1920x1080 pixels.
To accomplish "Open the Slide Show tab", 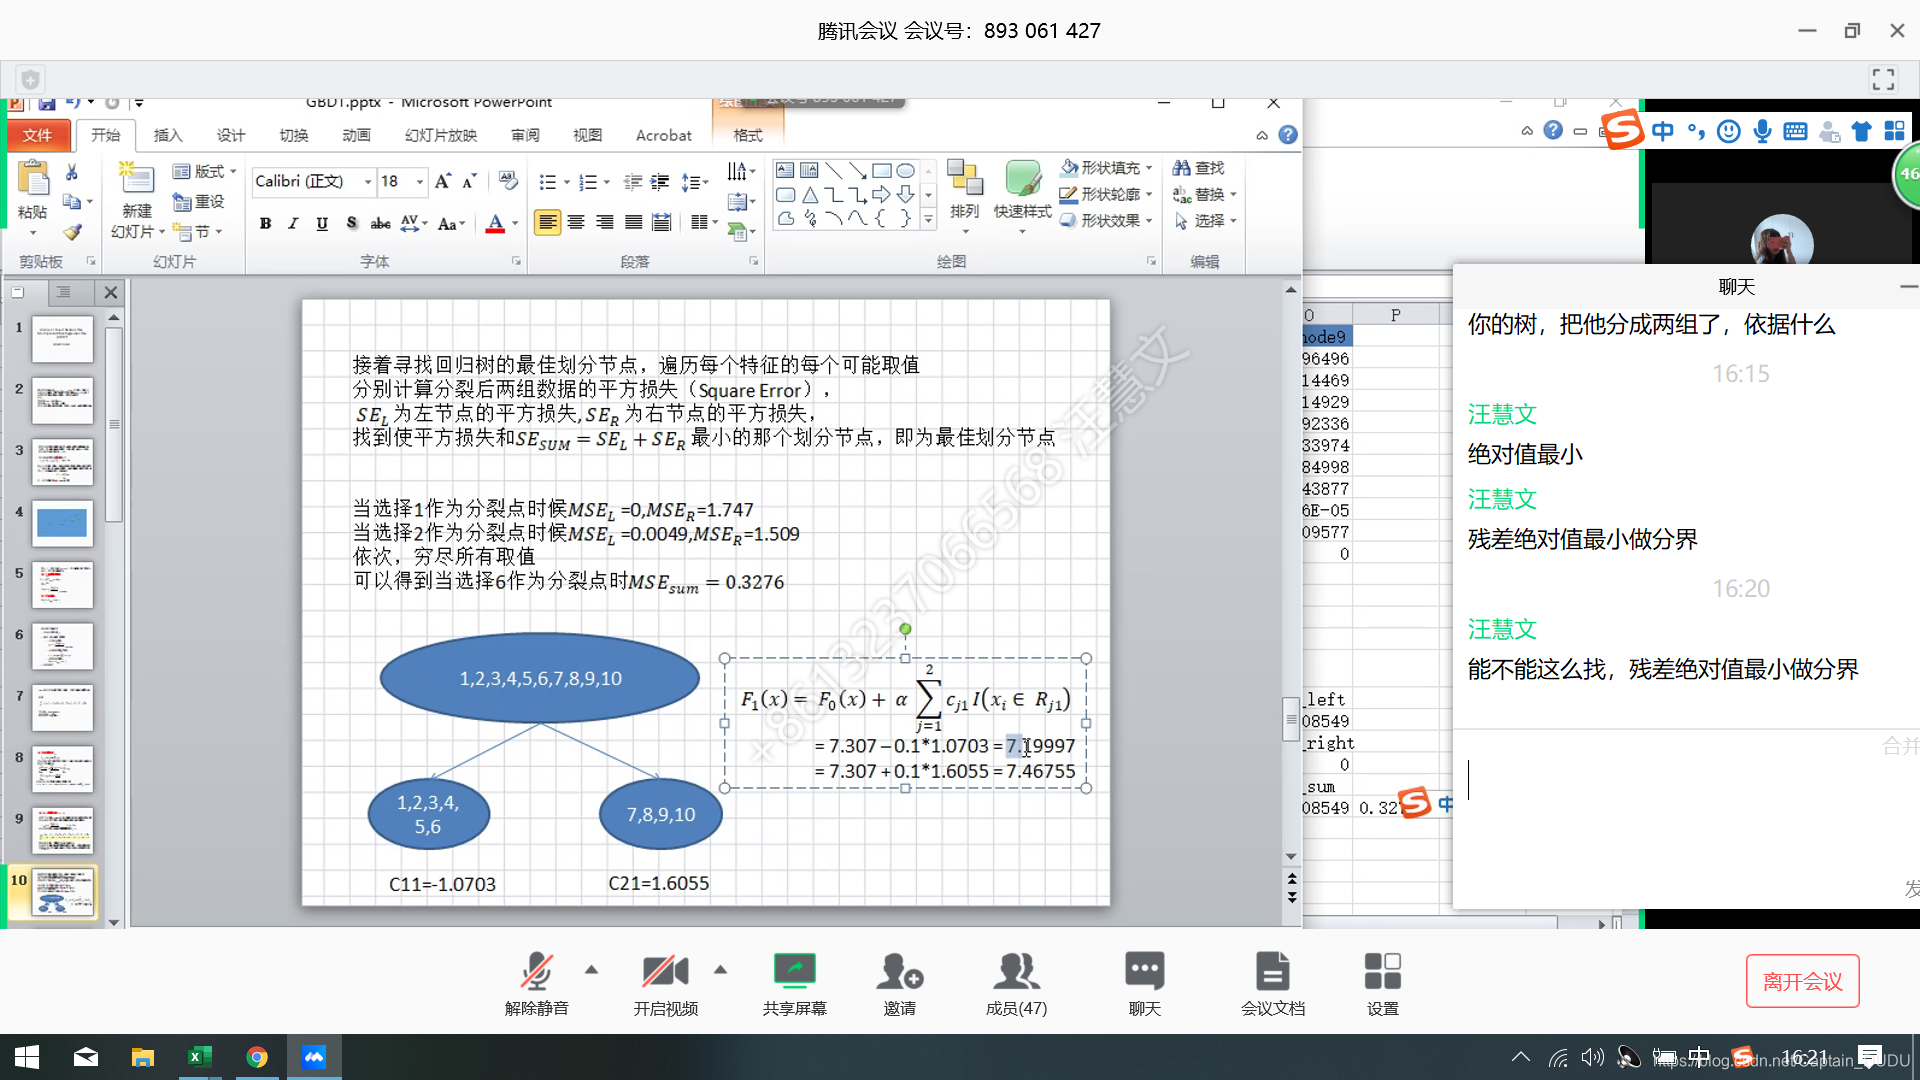I will 441,135.
